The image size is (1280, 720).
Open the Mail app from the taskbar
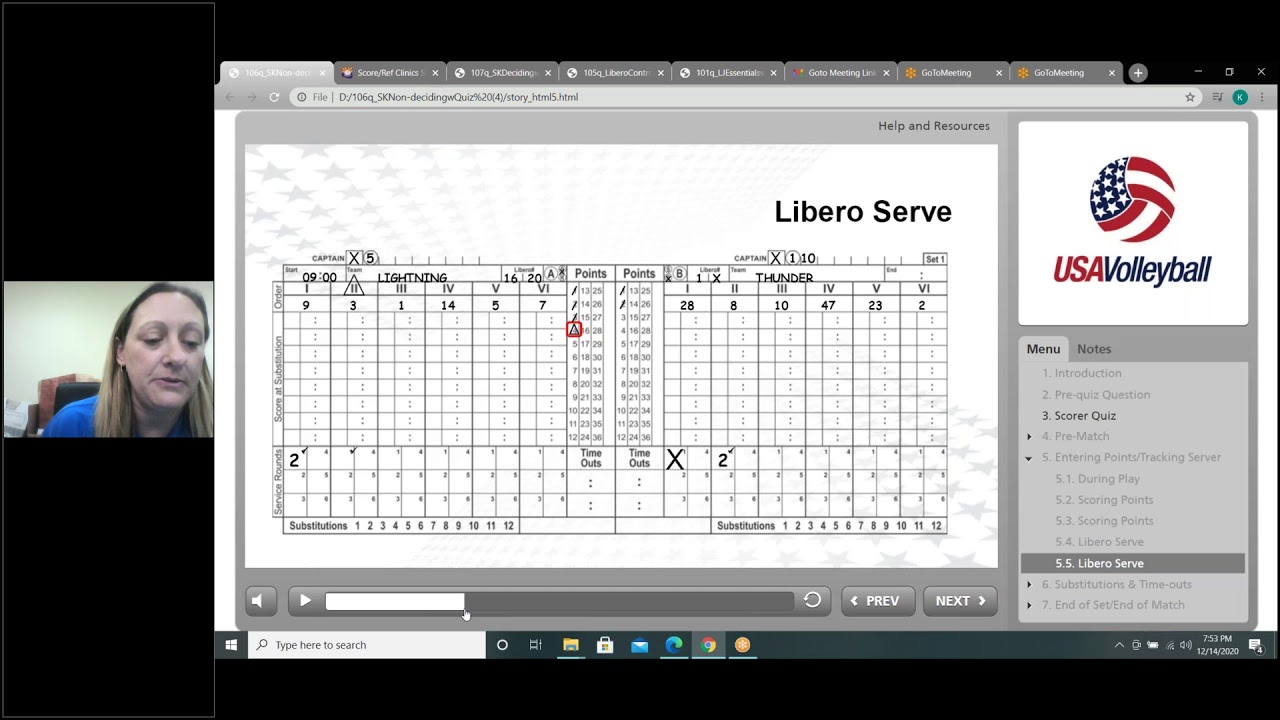(x=639, y=645)
